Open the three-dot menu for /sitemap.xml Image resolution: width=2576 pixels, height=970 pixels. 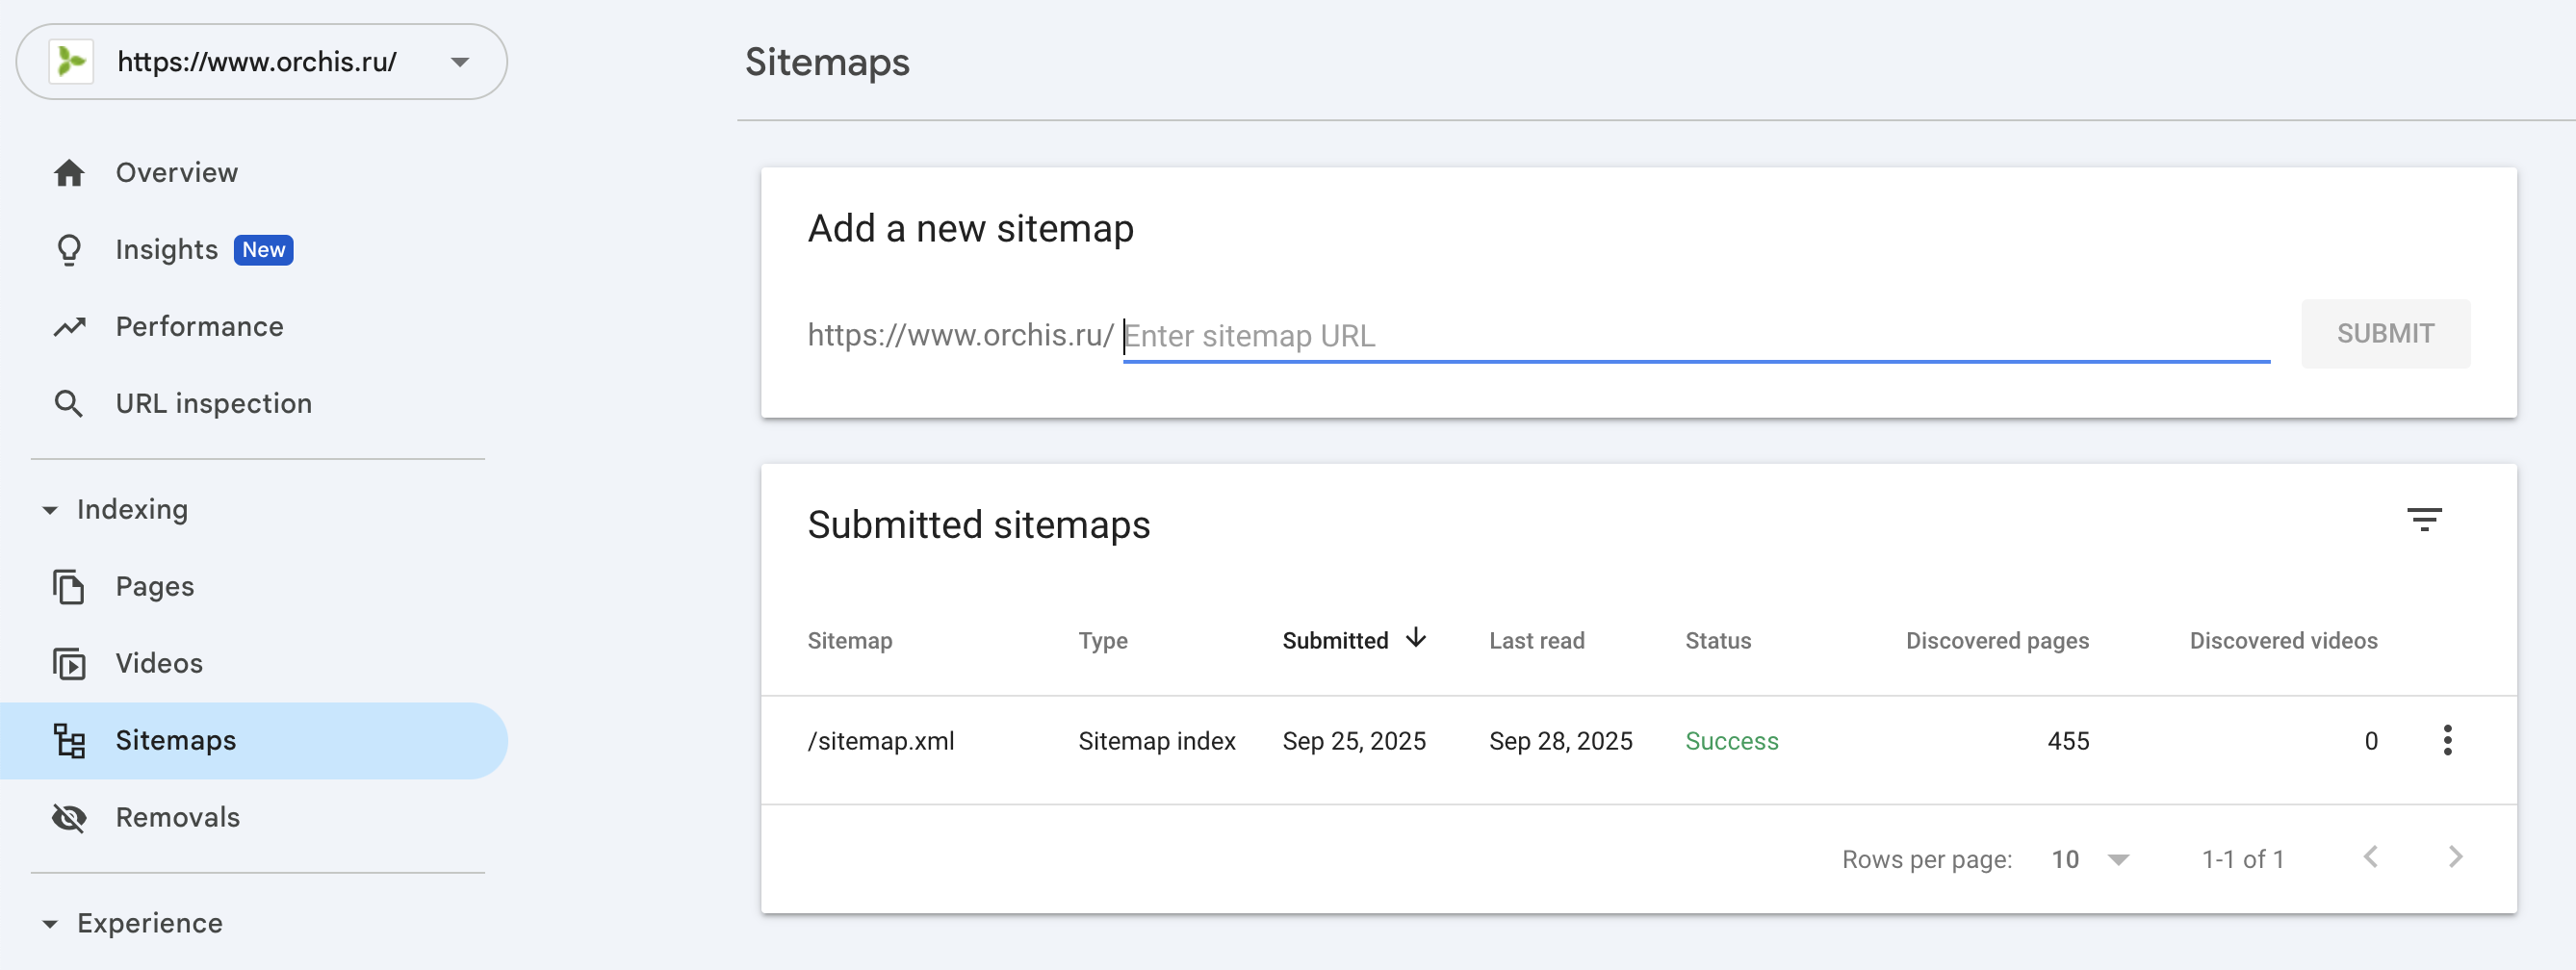[x=2447, y=741]
